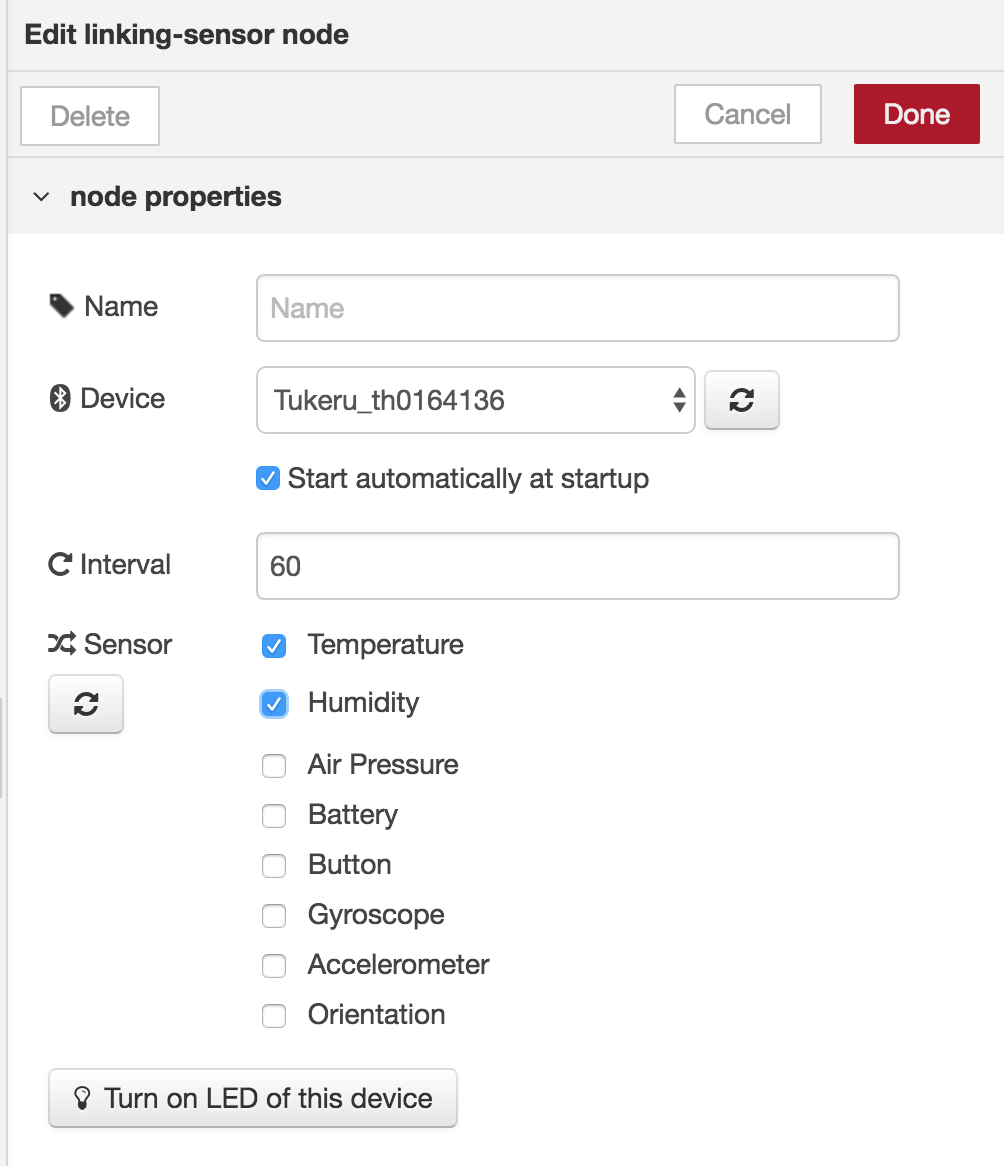
Task: Cancel editing the linking-sensor node
Action: point(747,114)
